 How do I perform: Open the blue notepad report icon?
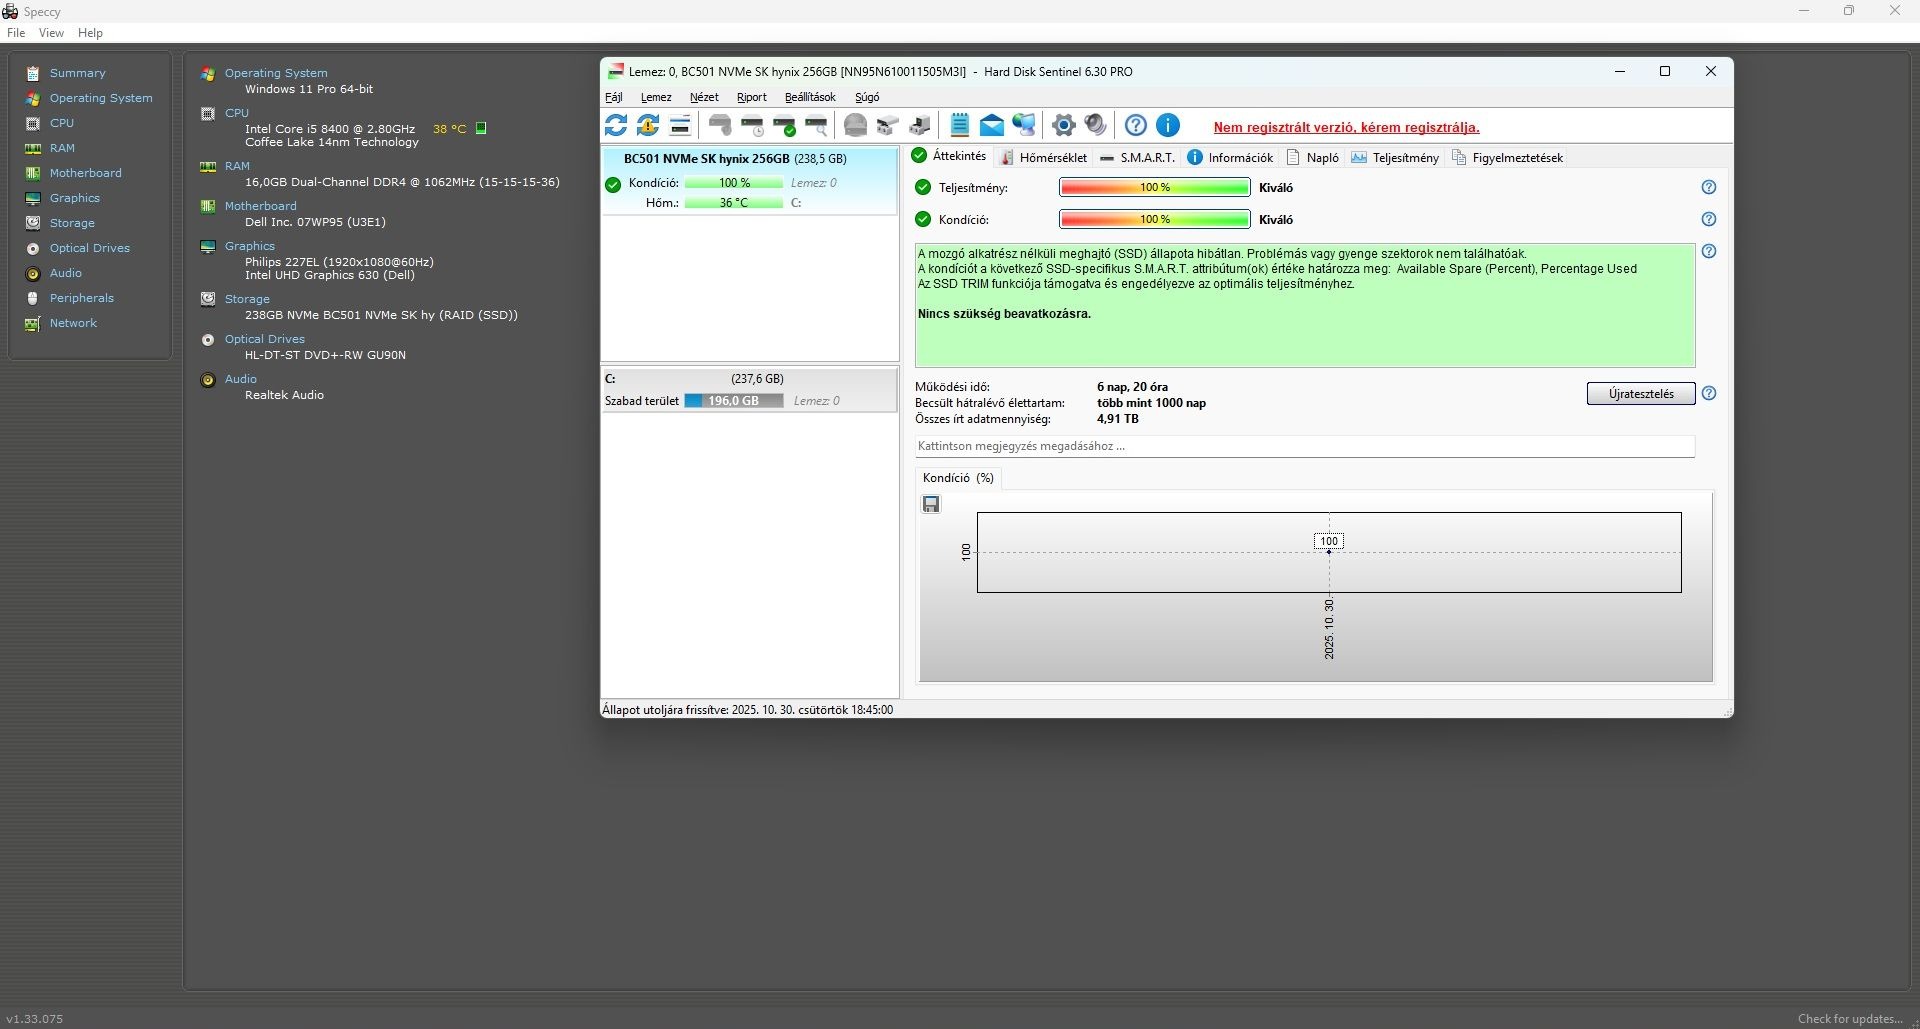(x=959, y=125)
